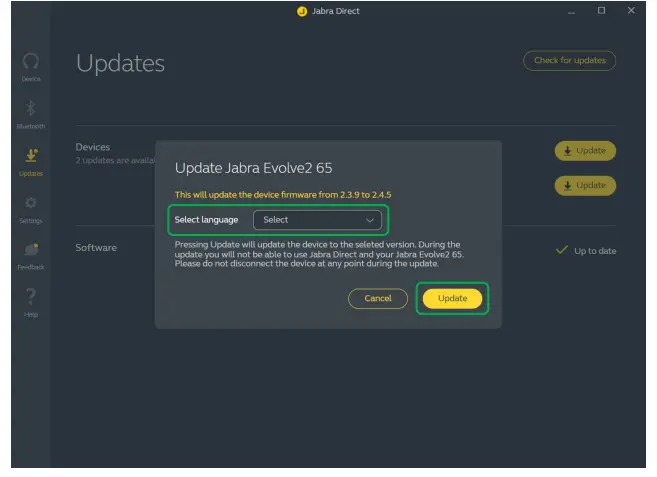Minimize the Jabra Direct window

tap(571, 11)
